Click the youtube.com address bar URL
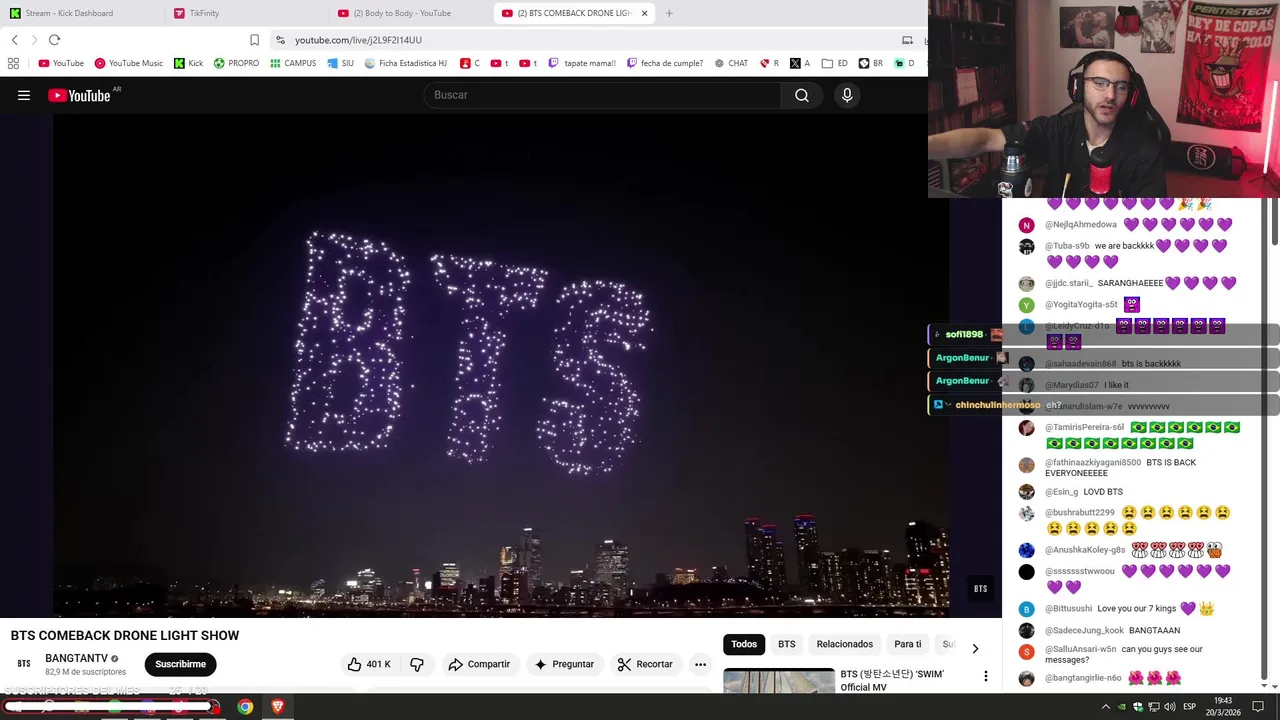The image size is (1280, 720). [358, 40]
